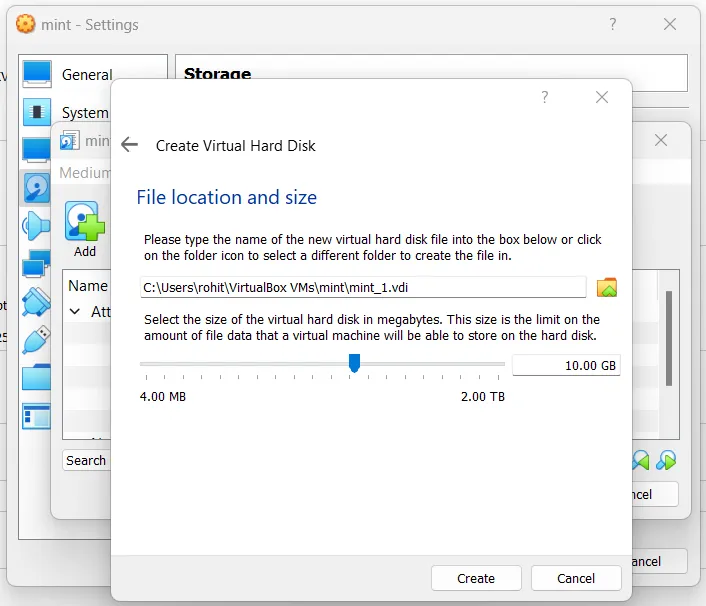
Task: Open Shared Folders icon in sidebar
Action: (x=36, y=377)
